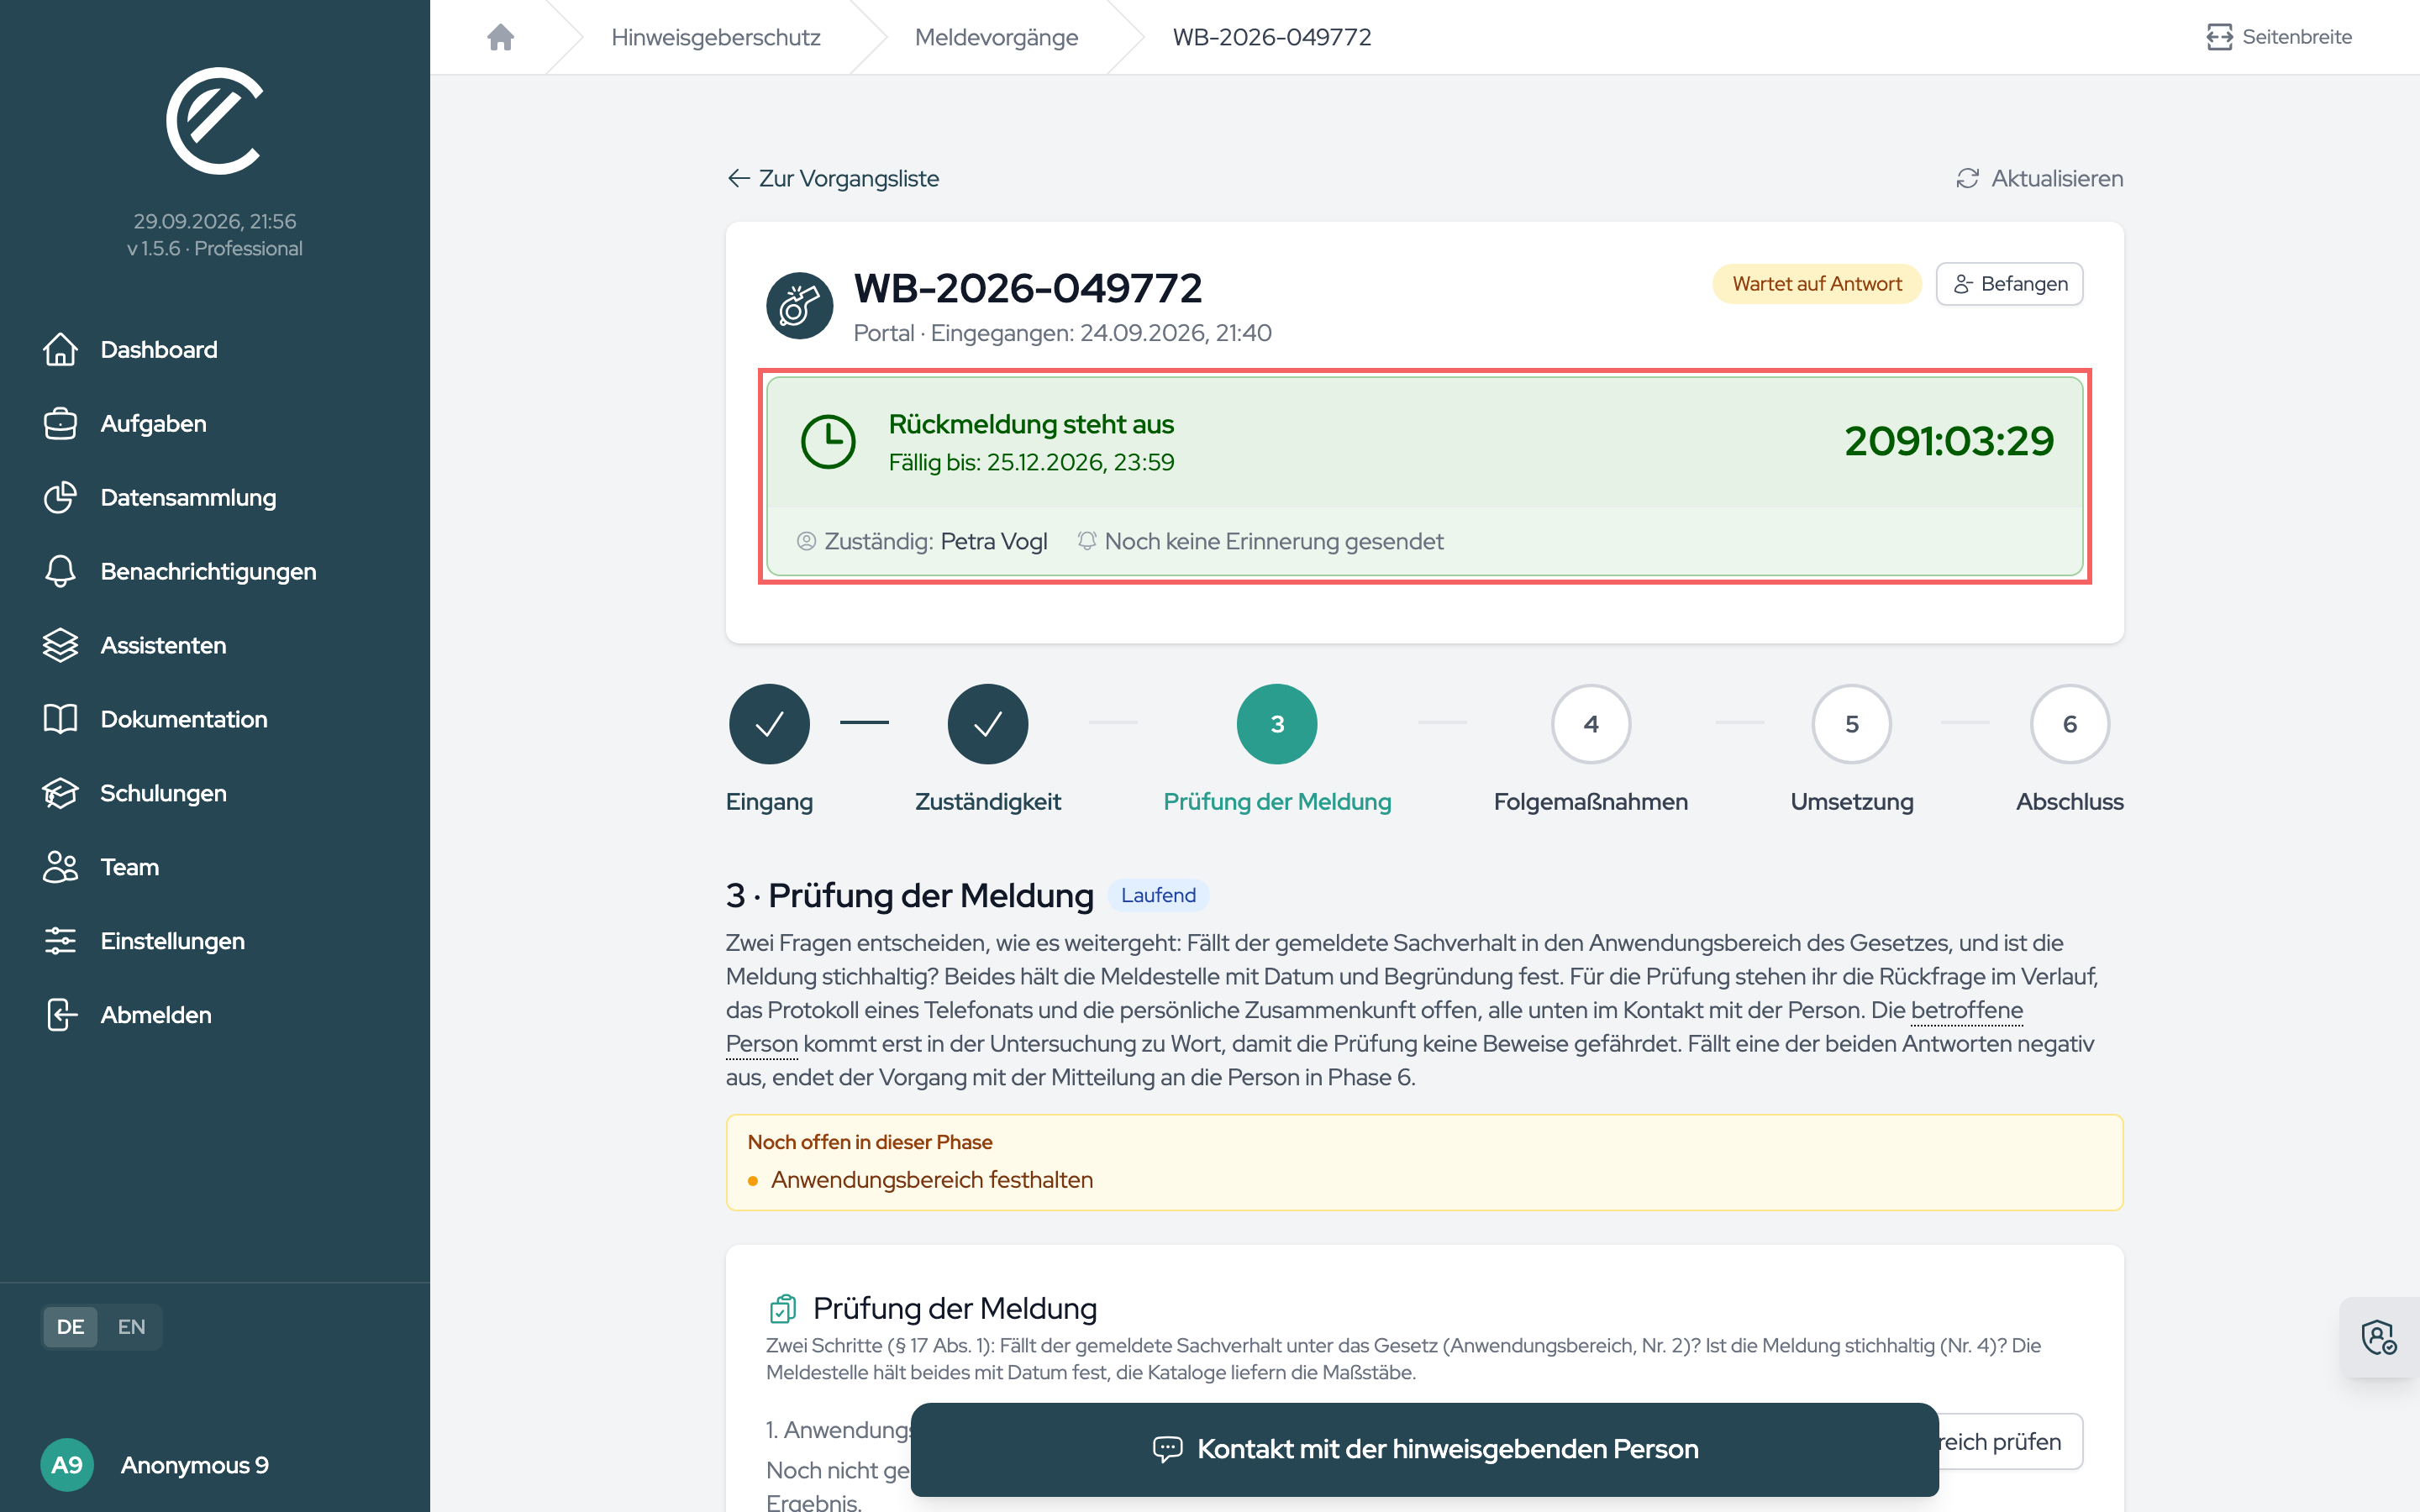Click the whistle case icon
The width and height of the screenshot is (2420, 1512).
coord(799,306)
